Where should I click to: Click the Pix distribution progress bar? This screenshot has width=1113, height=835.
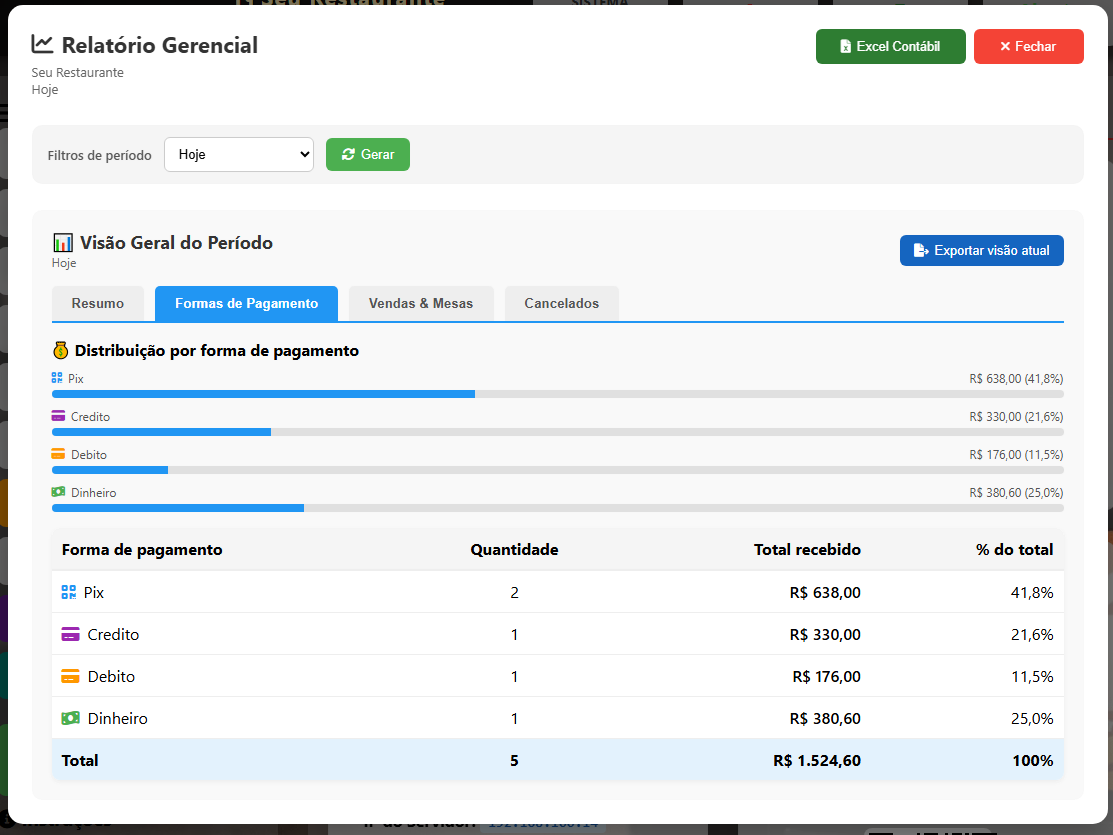[557, 394]
